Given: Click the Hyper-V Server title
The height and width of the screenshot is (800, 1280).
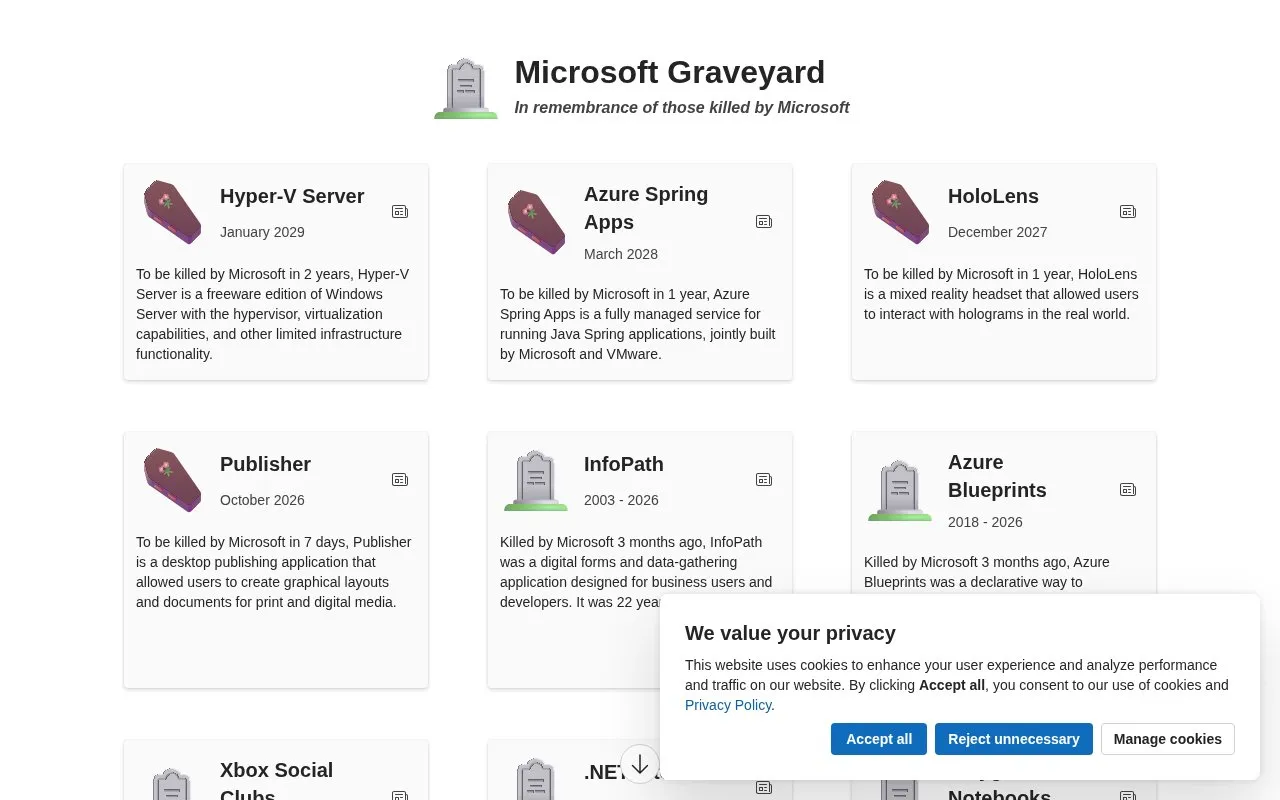Looking at the screenshot, I should pos(292,196).
